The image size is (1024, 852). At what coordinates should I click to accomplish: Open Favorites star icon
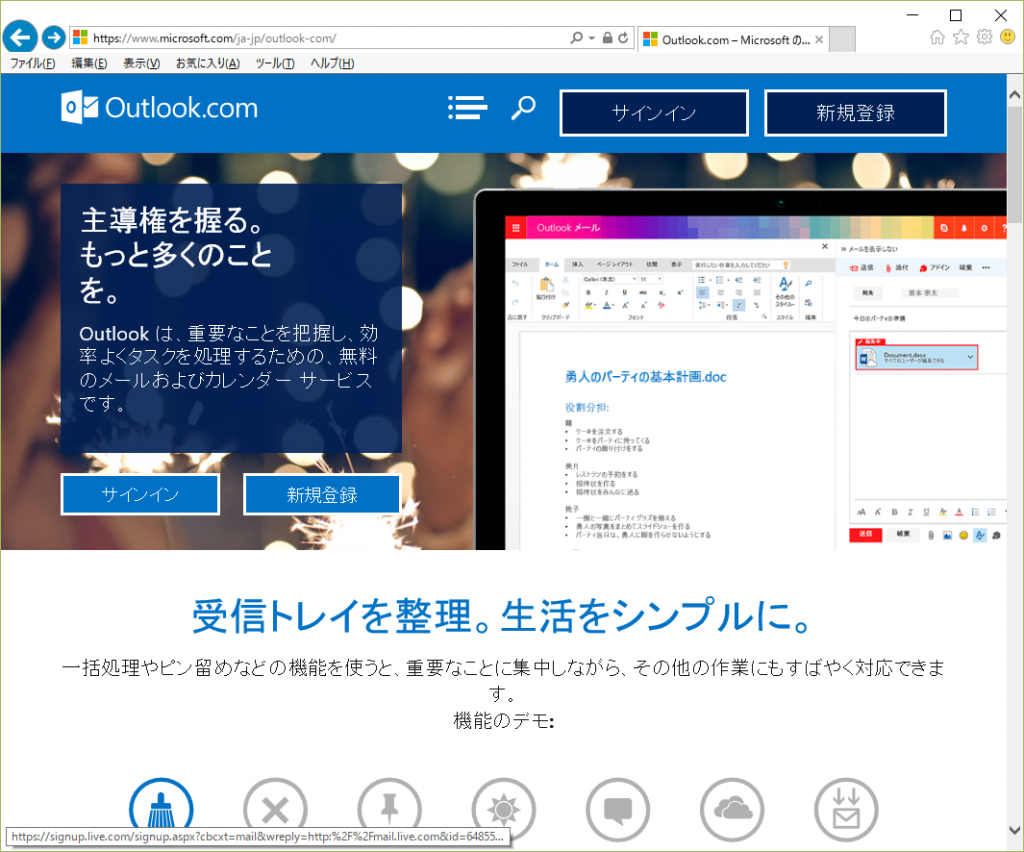click(961, 37)
